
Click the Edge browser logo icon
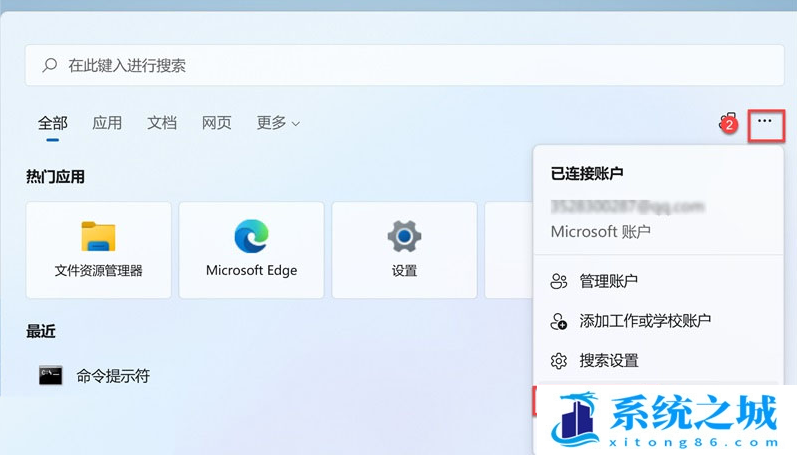click(251, 236)
